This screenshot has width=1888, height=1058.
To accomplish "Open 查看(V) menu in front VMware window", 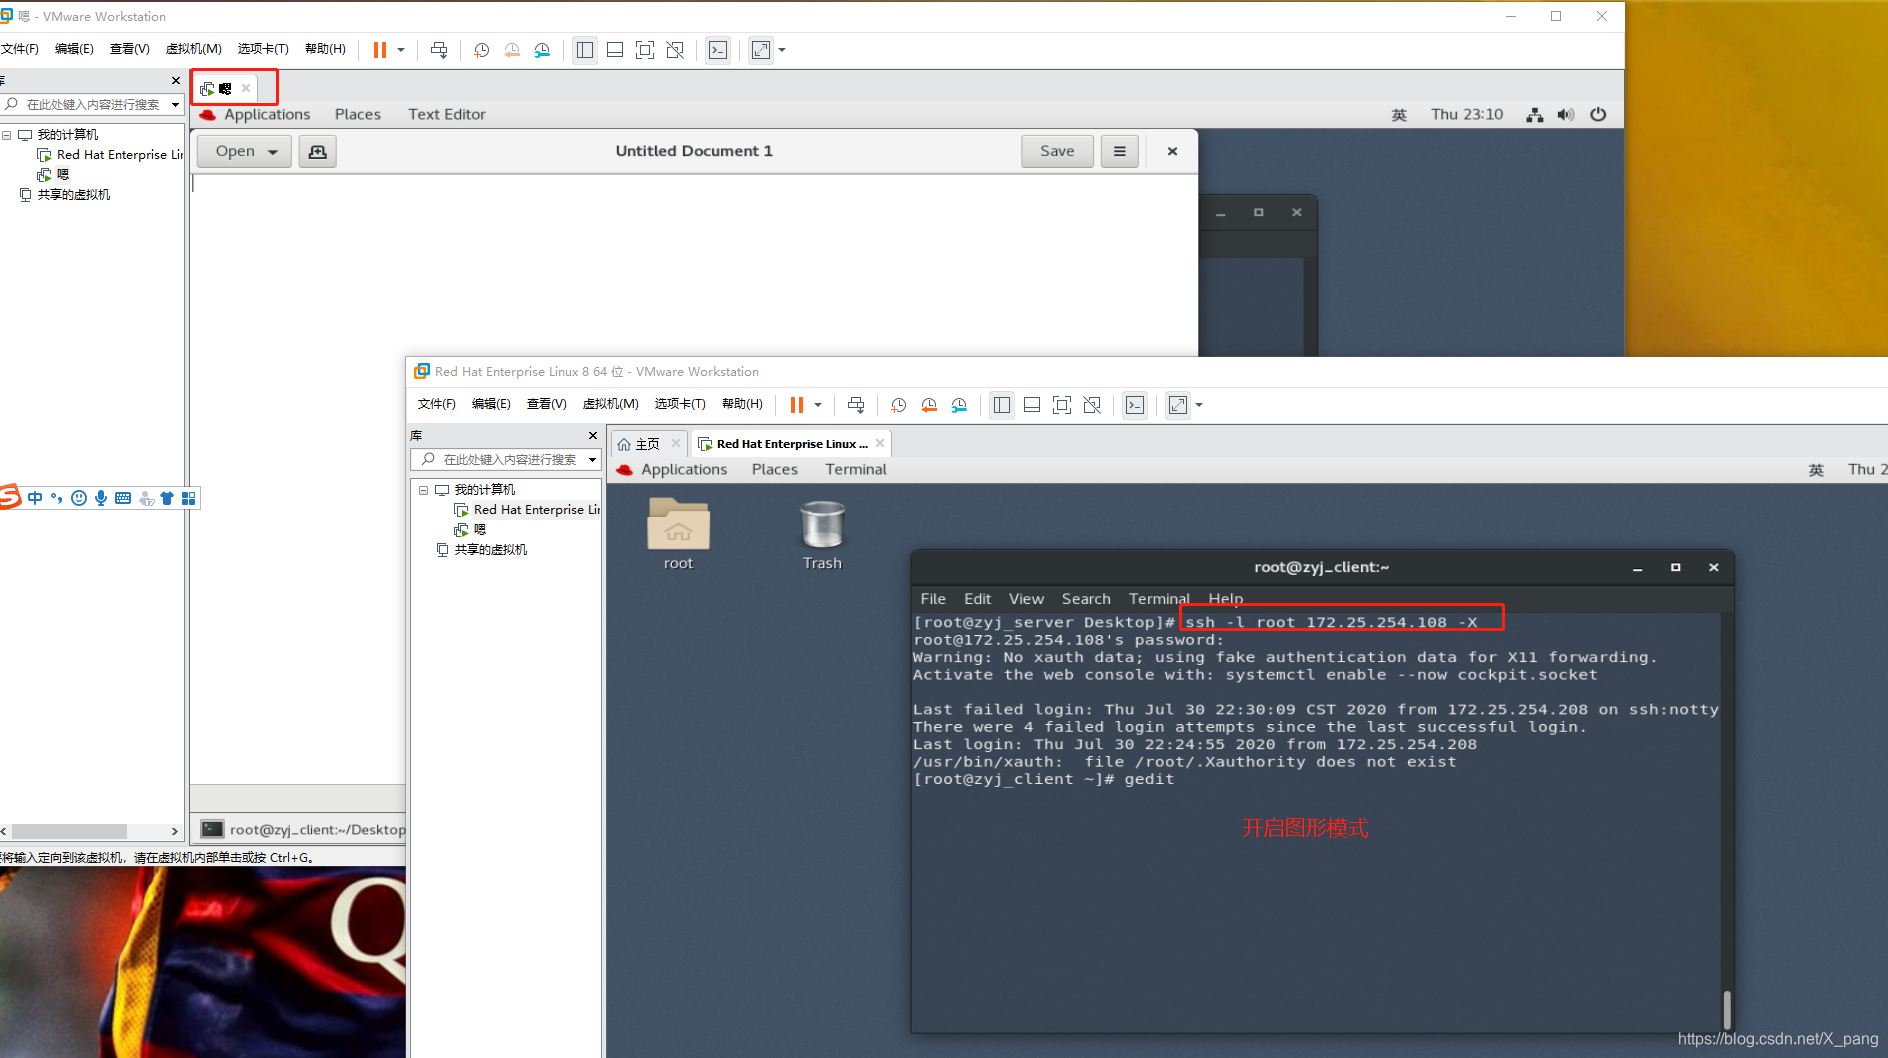I will pos(547,404).
